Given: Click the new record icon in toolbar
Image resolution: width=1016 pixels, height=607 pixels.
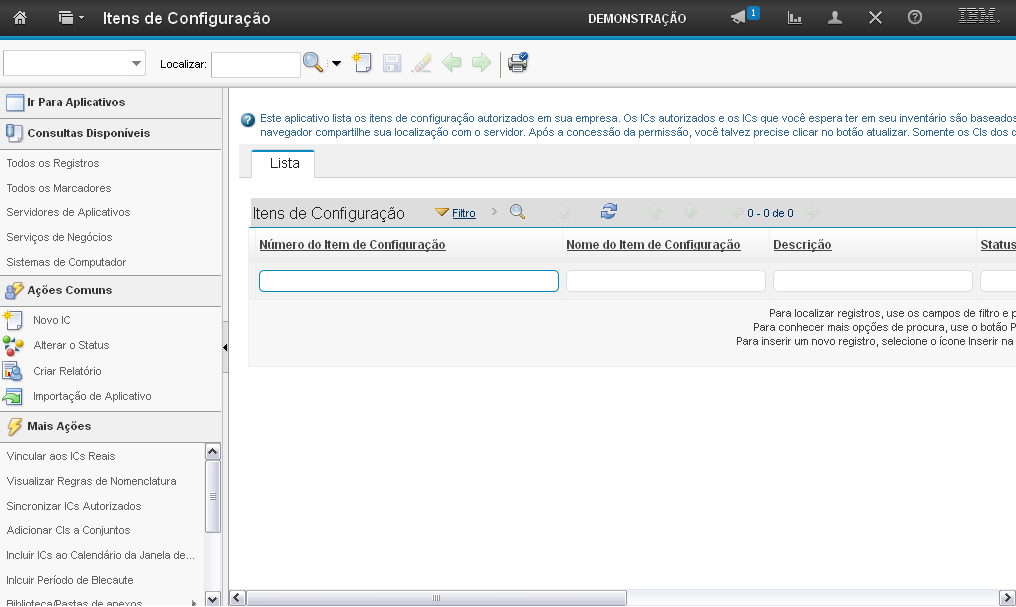Looking at the screenshot, I should 362,63.
